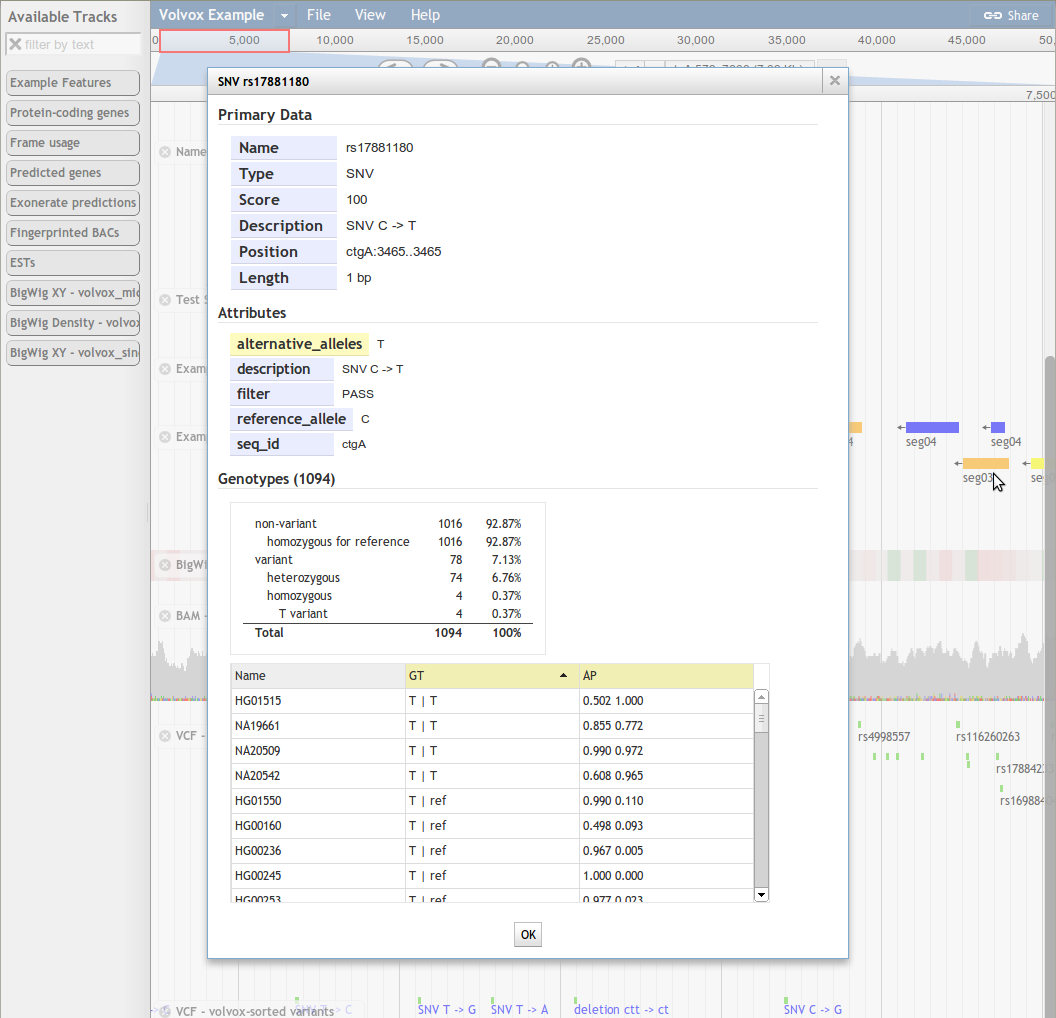
Task: Select the HG00245 genotype row
Action: [x=492, y=875]
